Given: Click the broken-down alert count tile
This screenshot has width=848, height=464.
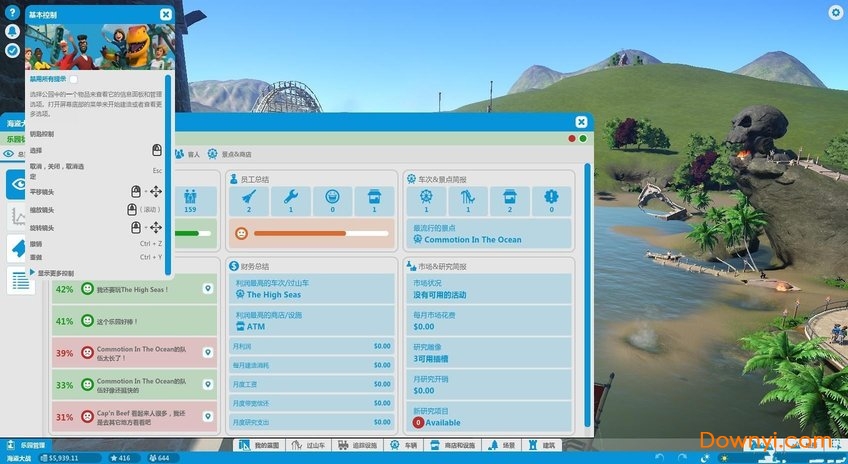Looking at the screenshot, I should [551, 201].
